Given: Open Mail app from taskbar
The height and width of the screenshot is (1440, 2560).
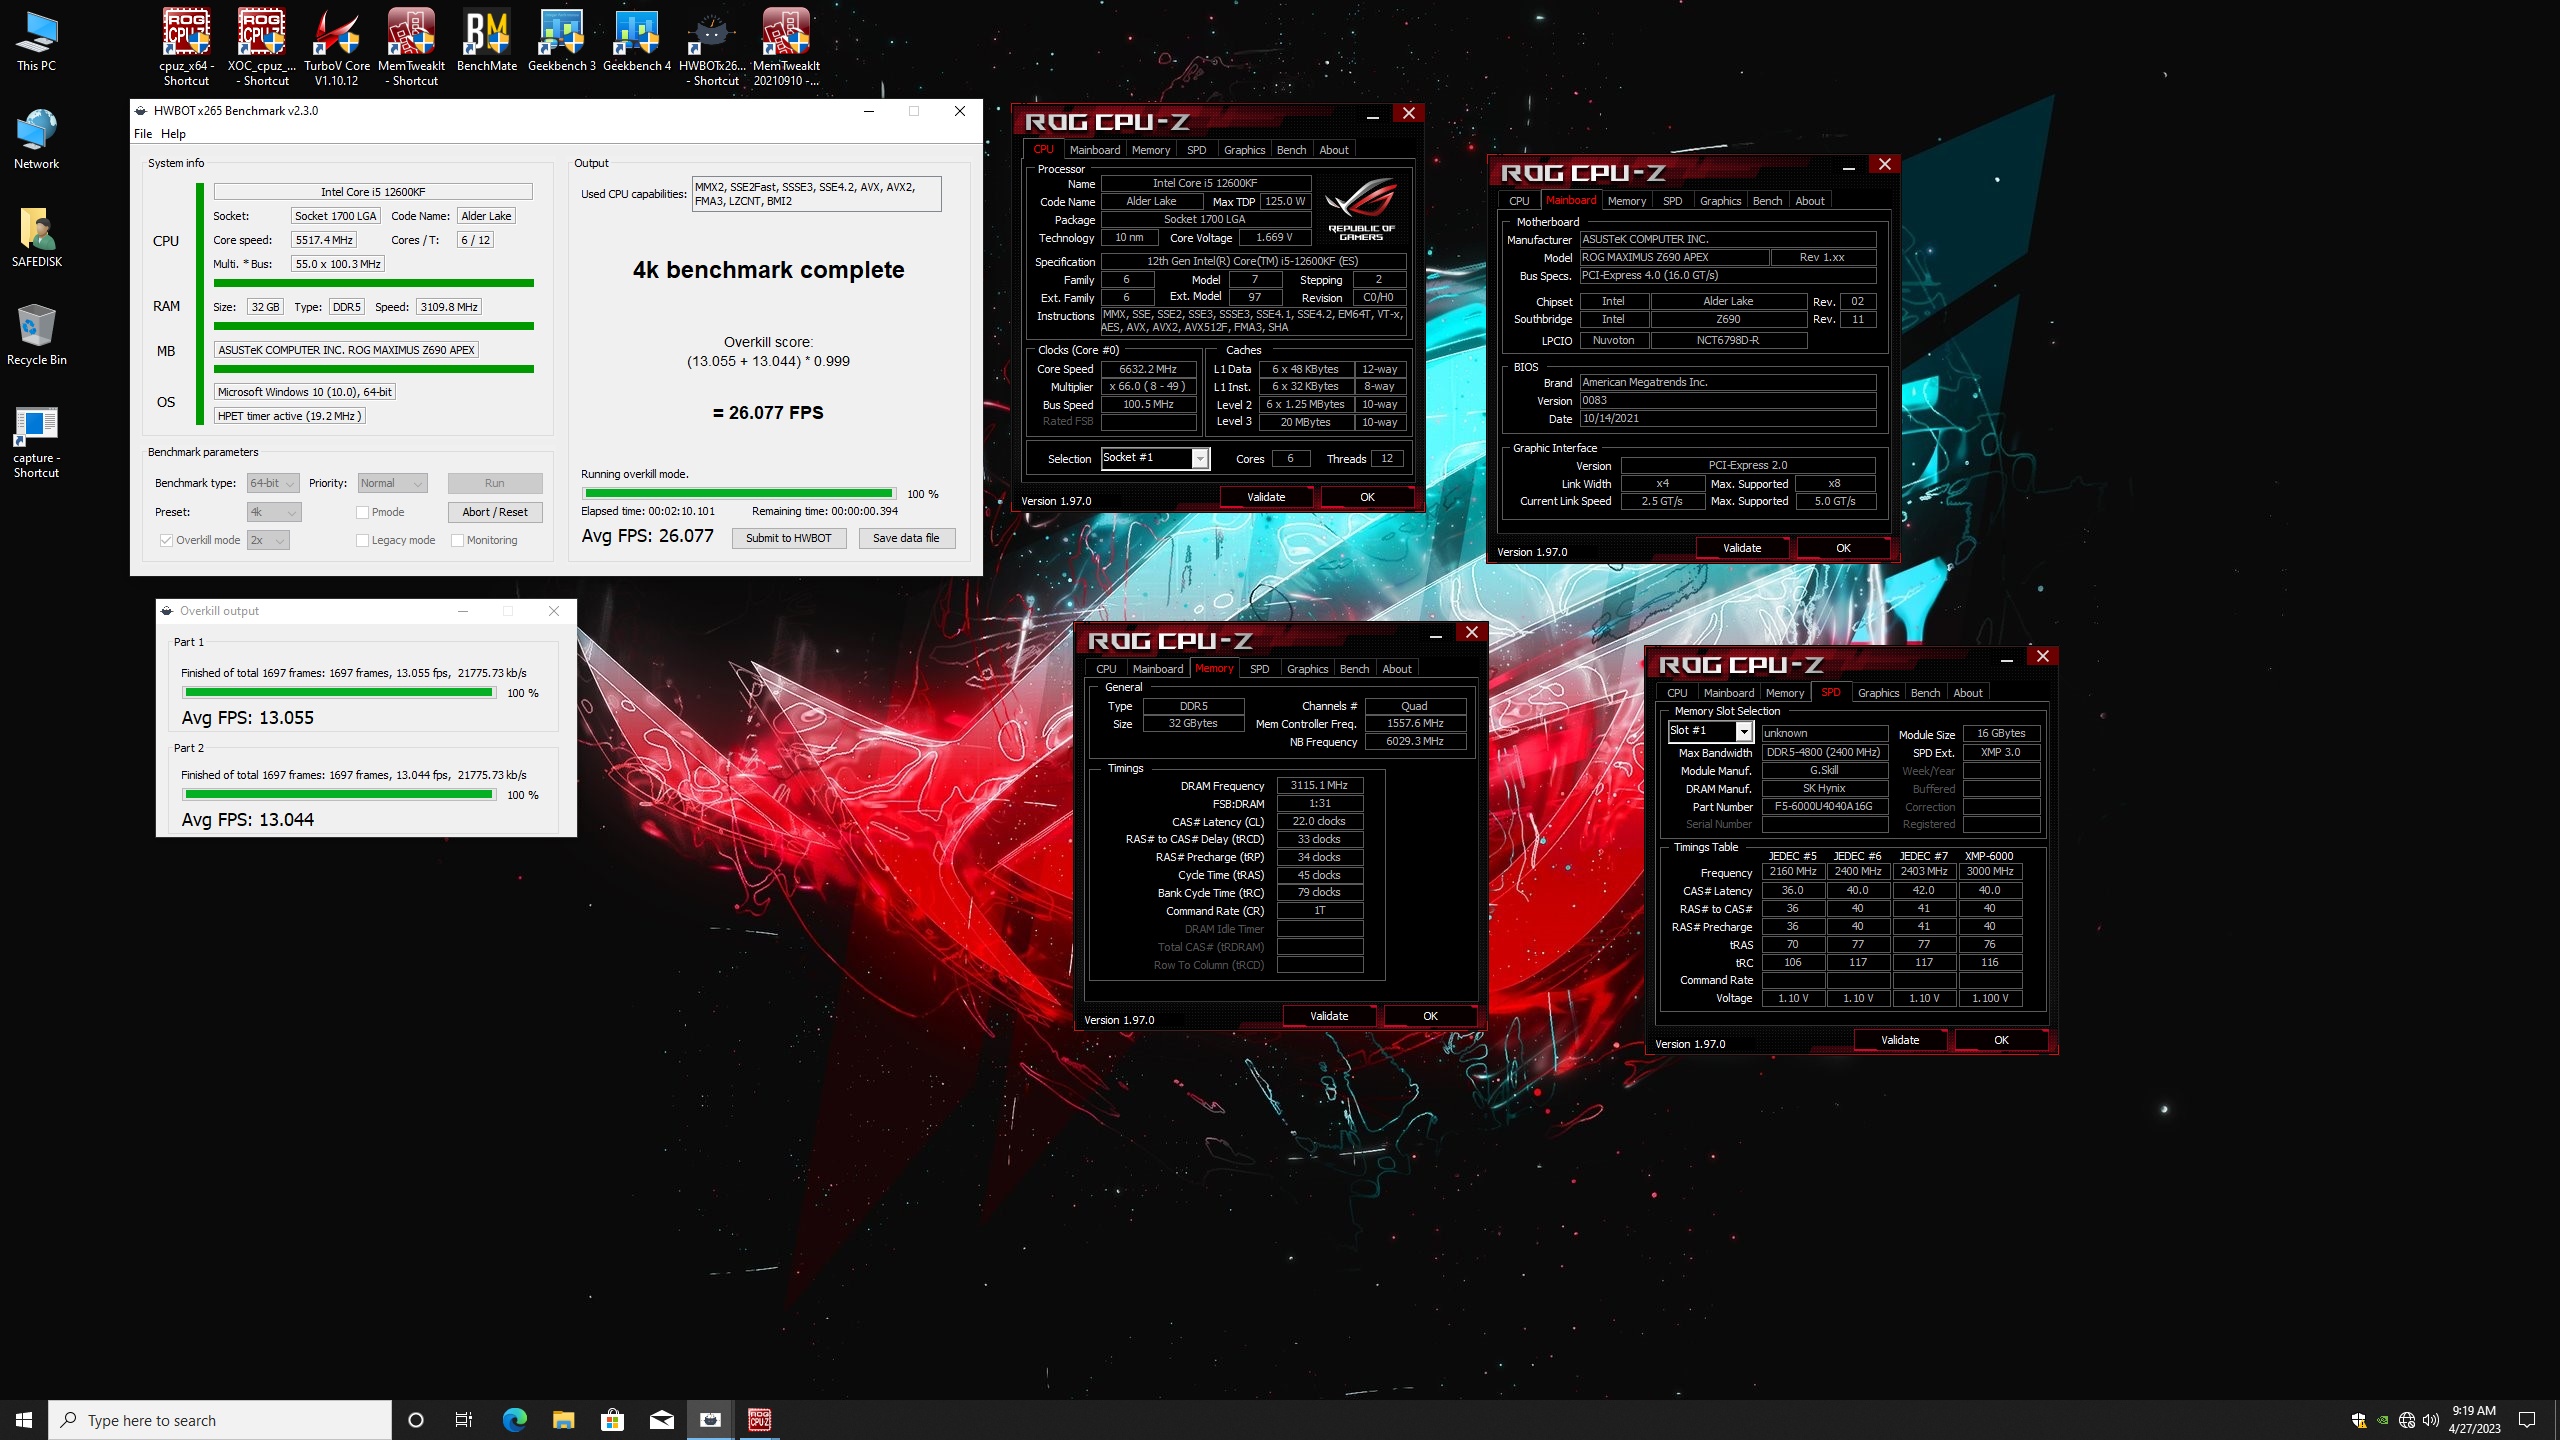Looking at the screenshot, I should (x=661, y=1420).
